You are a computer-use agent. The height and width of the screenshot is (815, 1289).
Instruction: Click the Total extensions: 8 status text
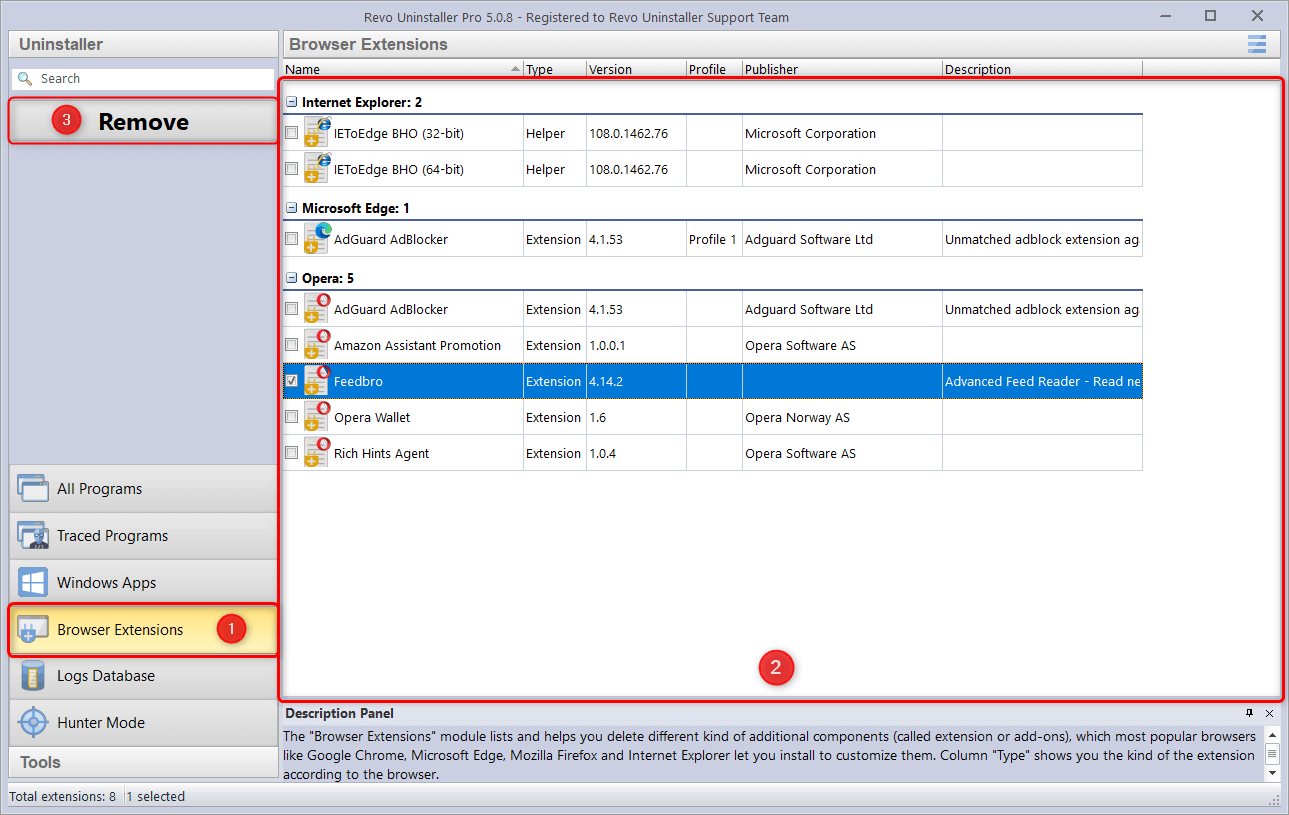(62, 796)
